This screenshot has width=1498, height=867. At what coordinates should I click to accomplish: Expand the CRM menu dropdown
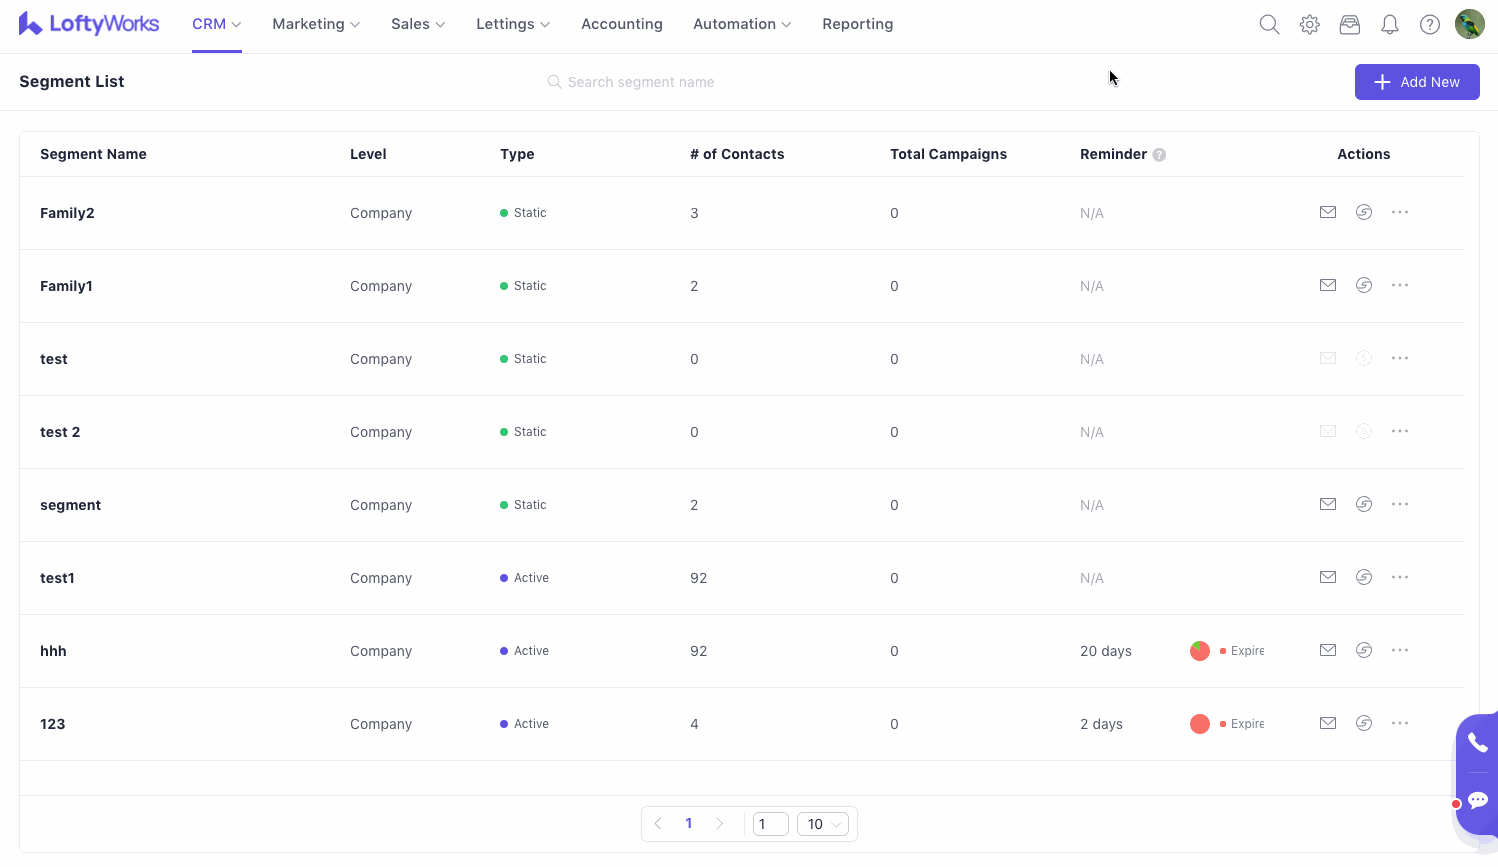tap(216, 24)
